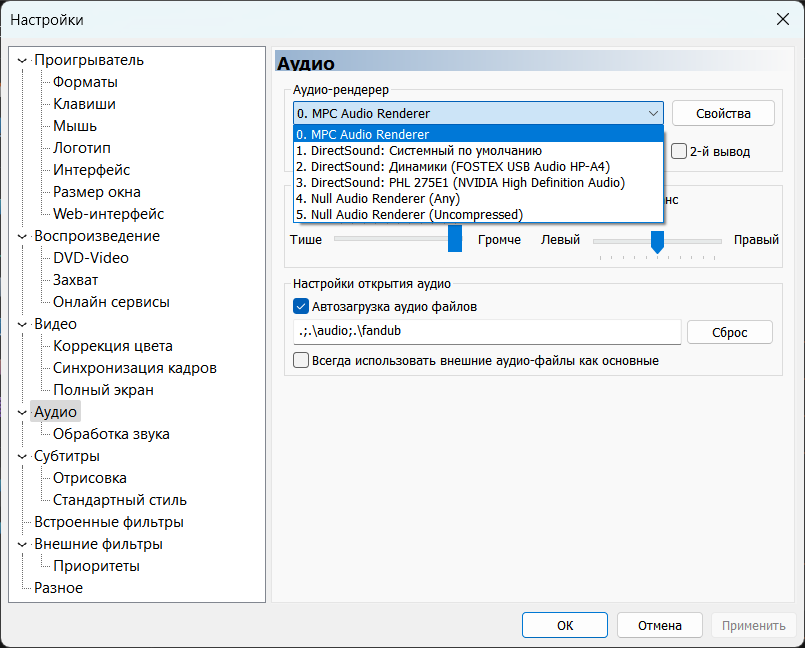This screenshot has width=805, height=648.
Task: Click the balance slider thumb
Action: [x=657, y=241]
